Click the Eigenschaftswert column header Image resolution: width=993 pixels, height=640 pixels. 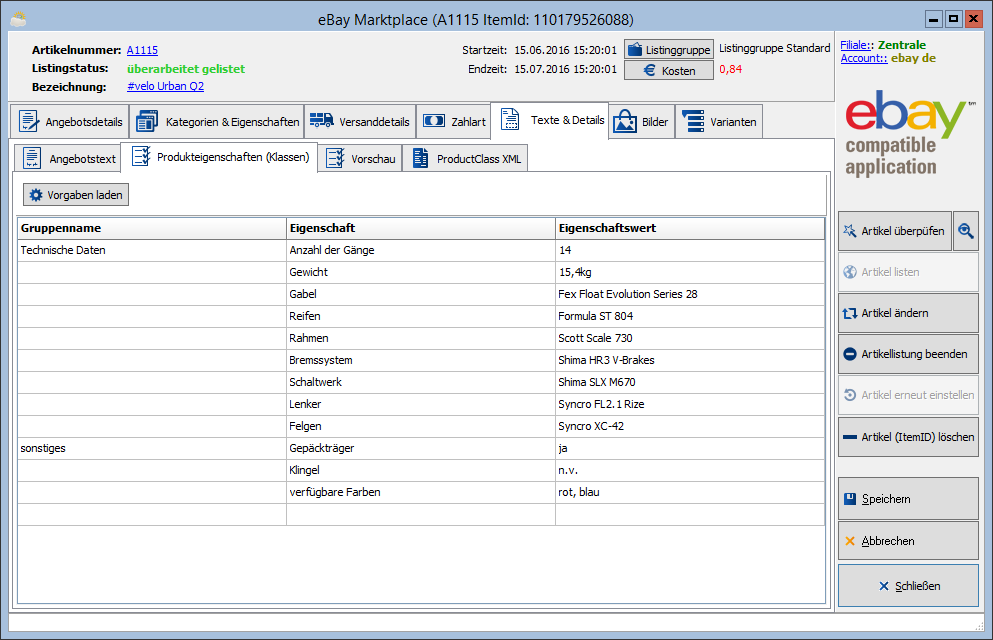pos(690,228)
